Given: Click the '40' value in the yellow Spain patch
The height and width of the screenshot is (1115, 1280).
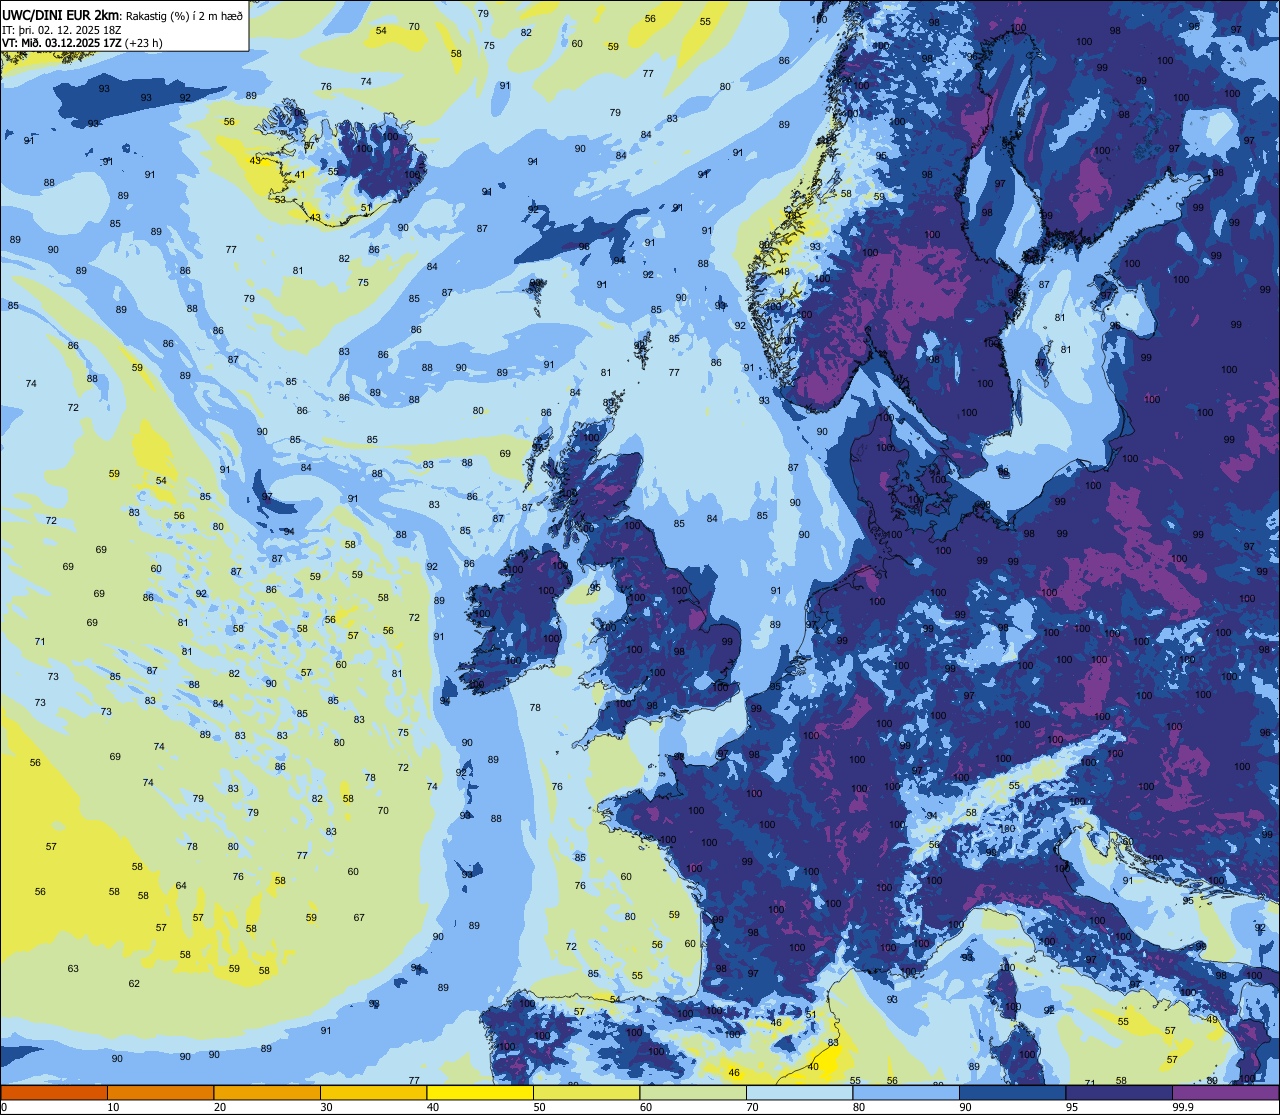Looking at the screenshot, I should point(813,1066).
